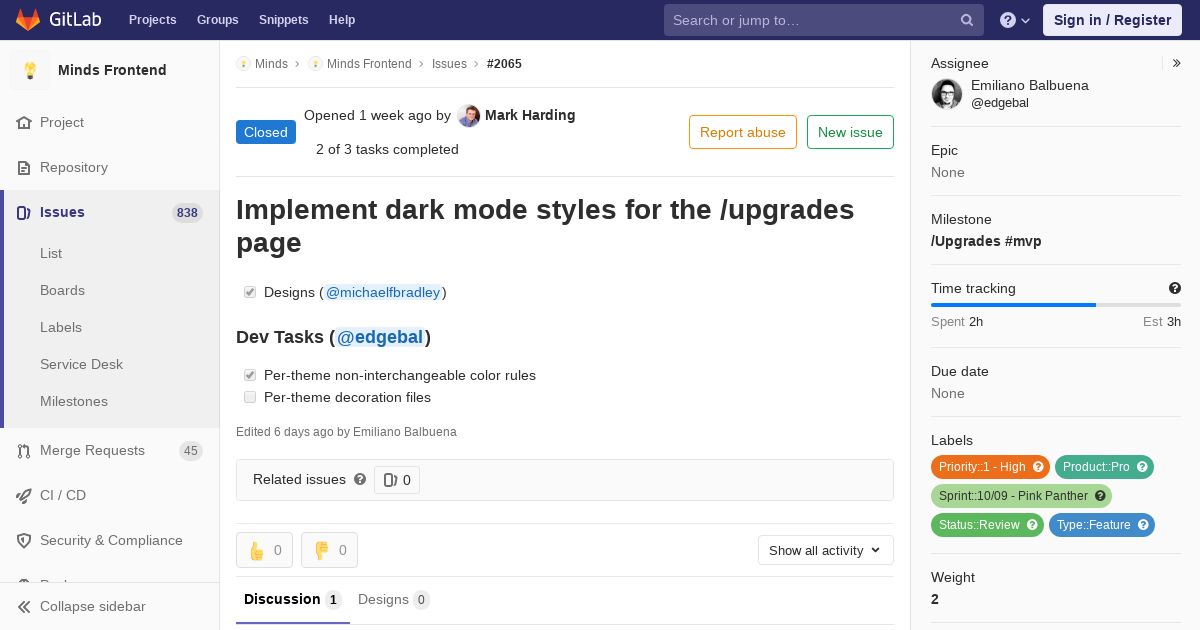Click the Security & Compliance shield icon

coord(24,540)
